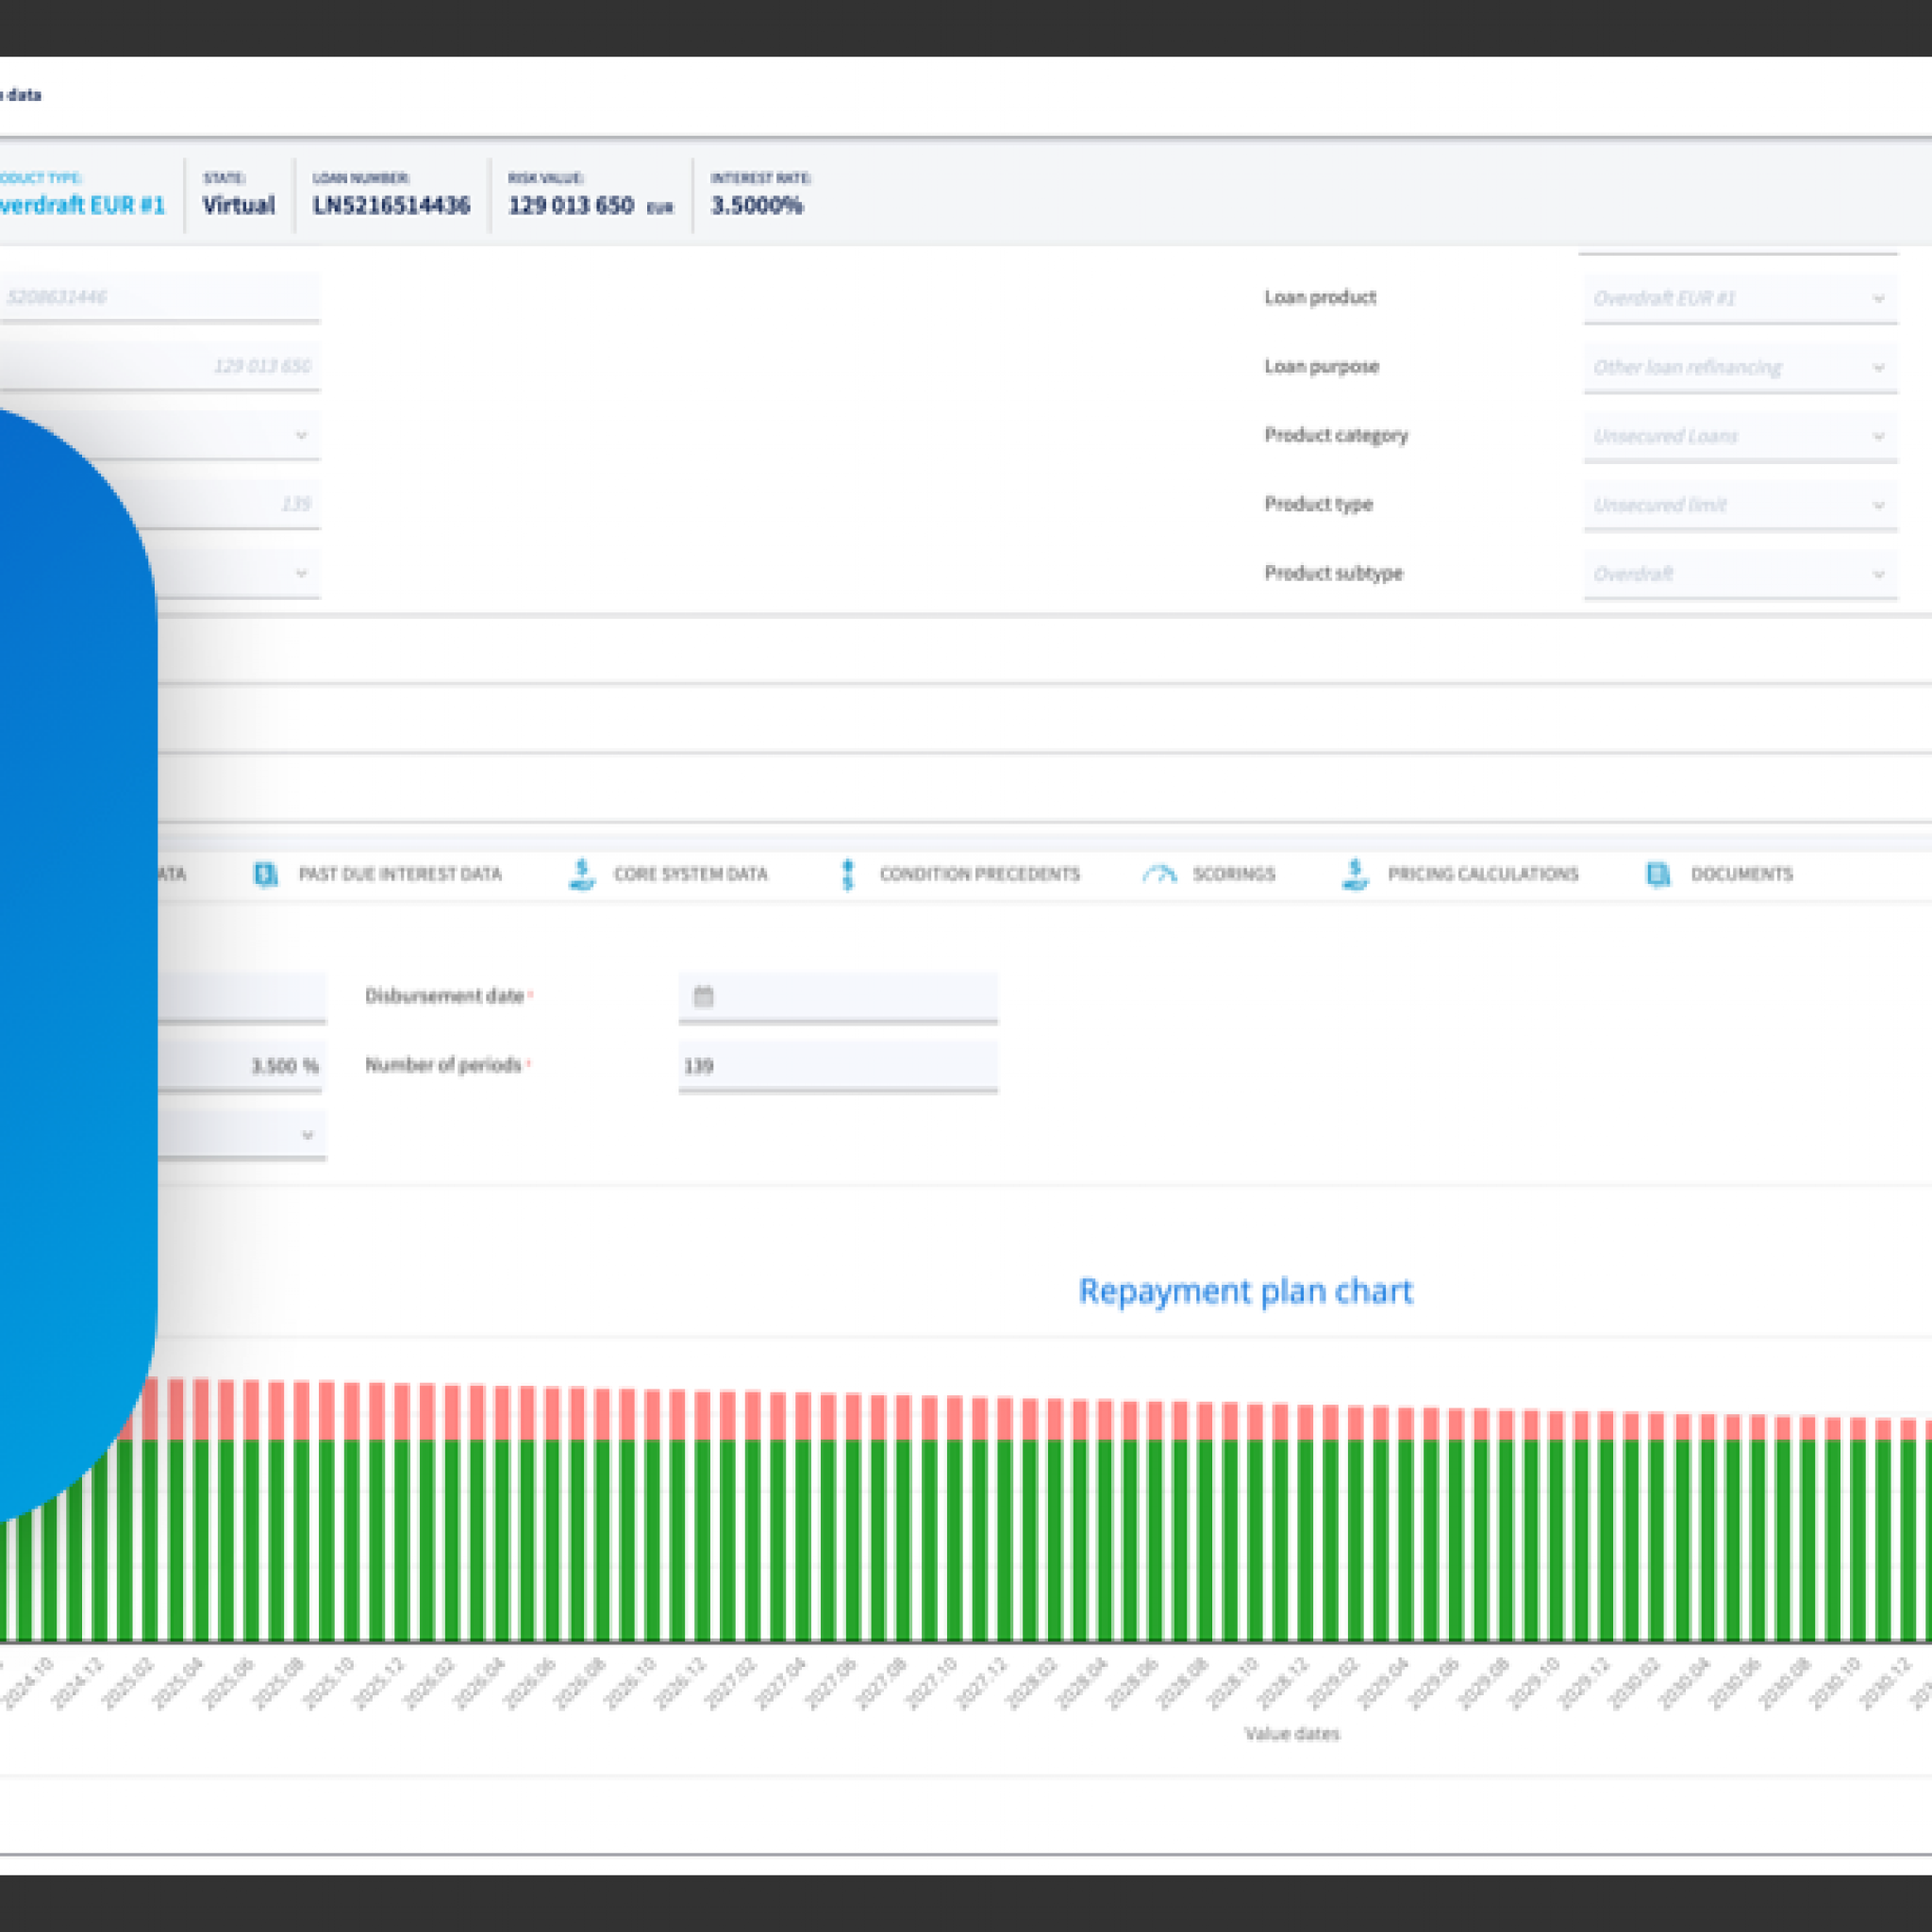Open the Pricing Calculations tab

coord(1482,874)
